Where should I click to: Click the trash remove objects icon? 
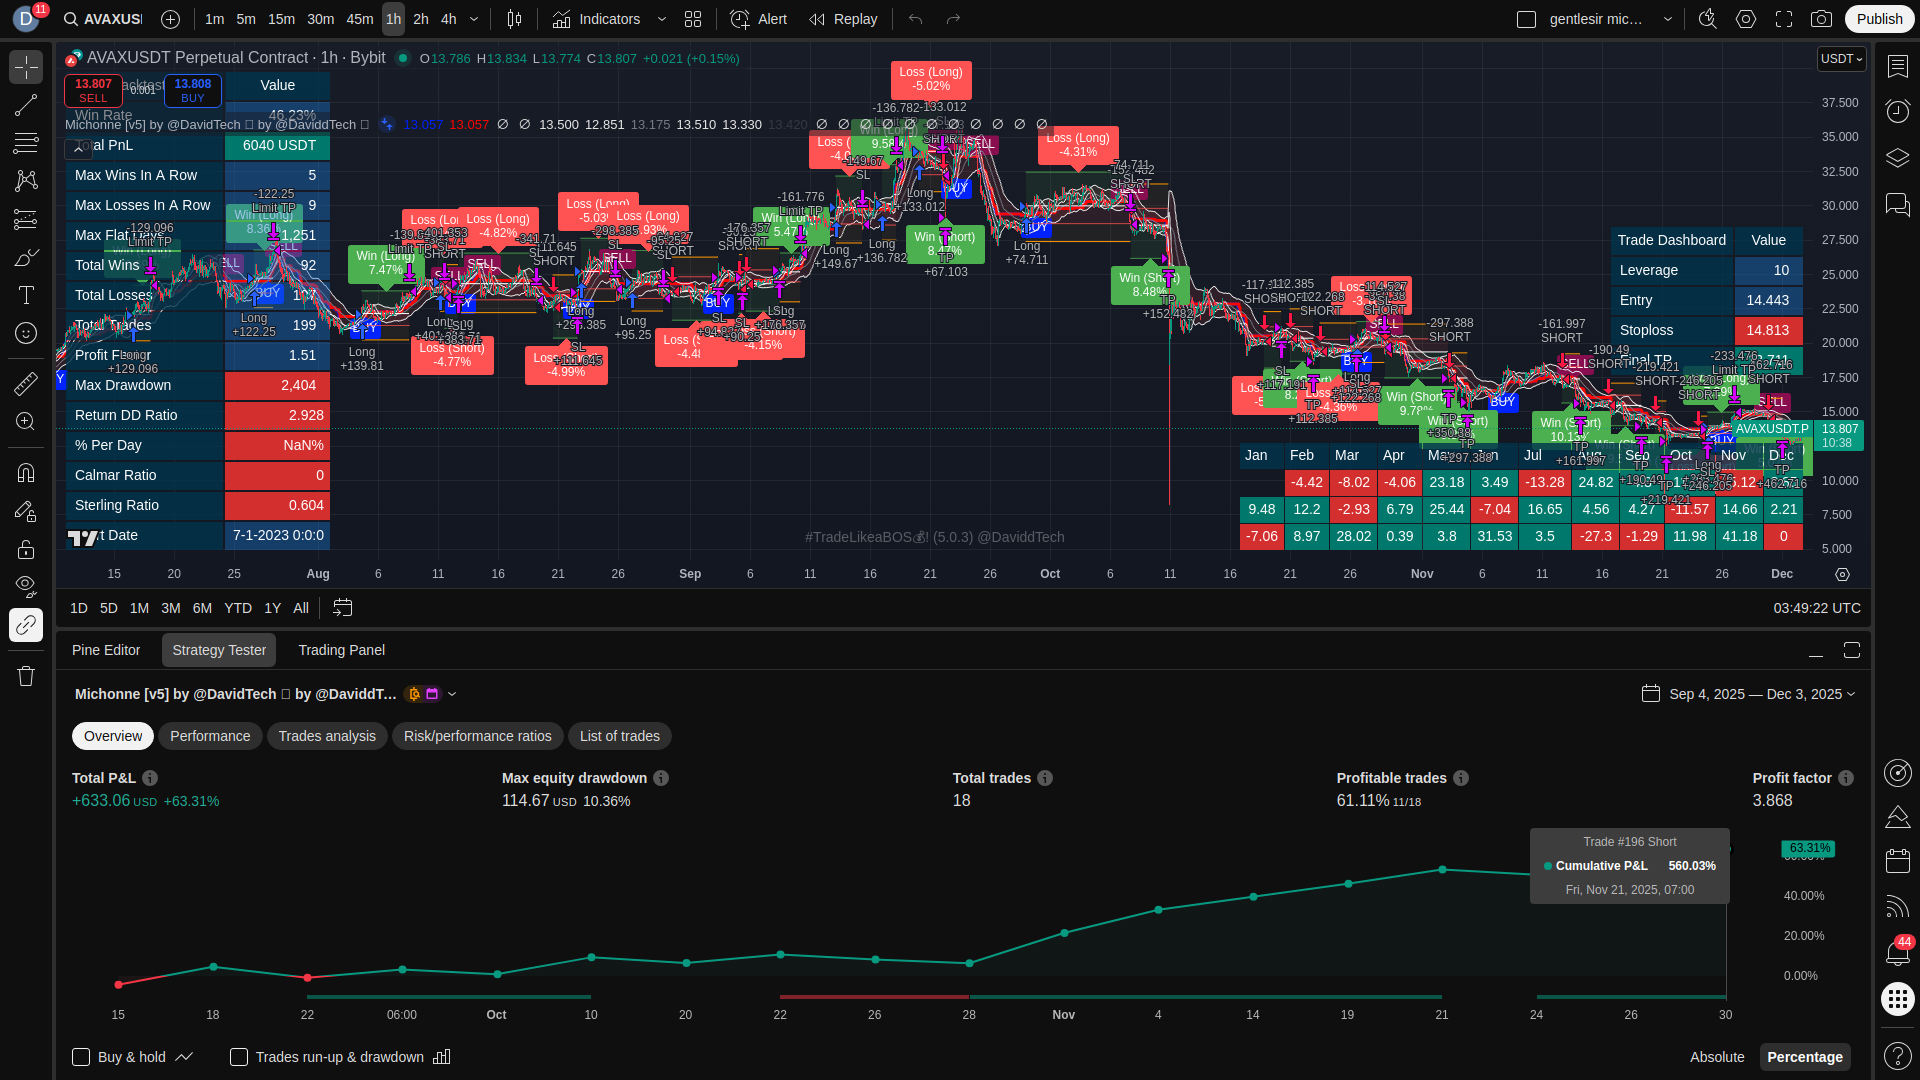tap(26, 677)
